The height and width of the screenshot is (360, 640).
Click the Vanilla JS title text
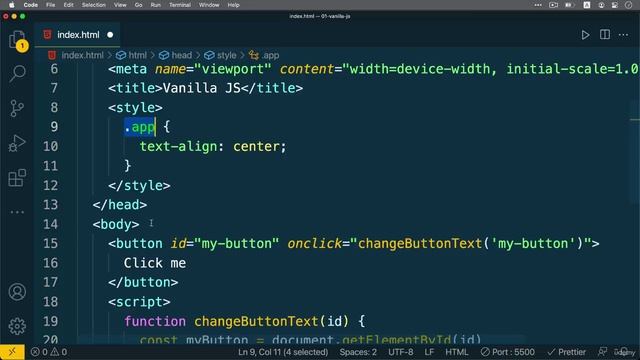(202, 88)
